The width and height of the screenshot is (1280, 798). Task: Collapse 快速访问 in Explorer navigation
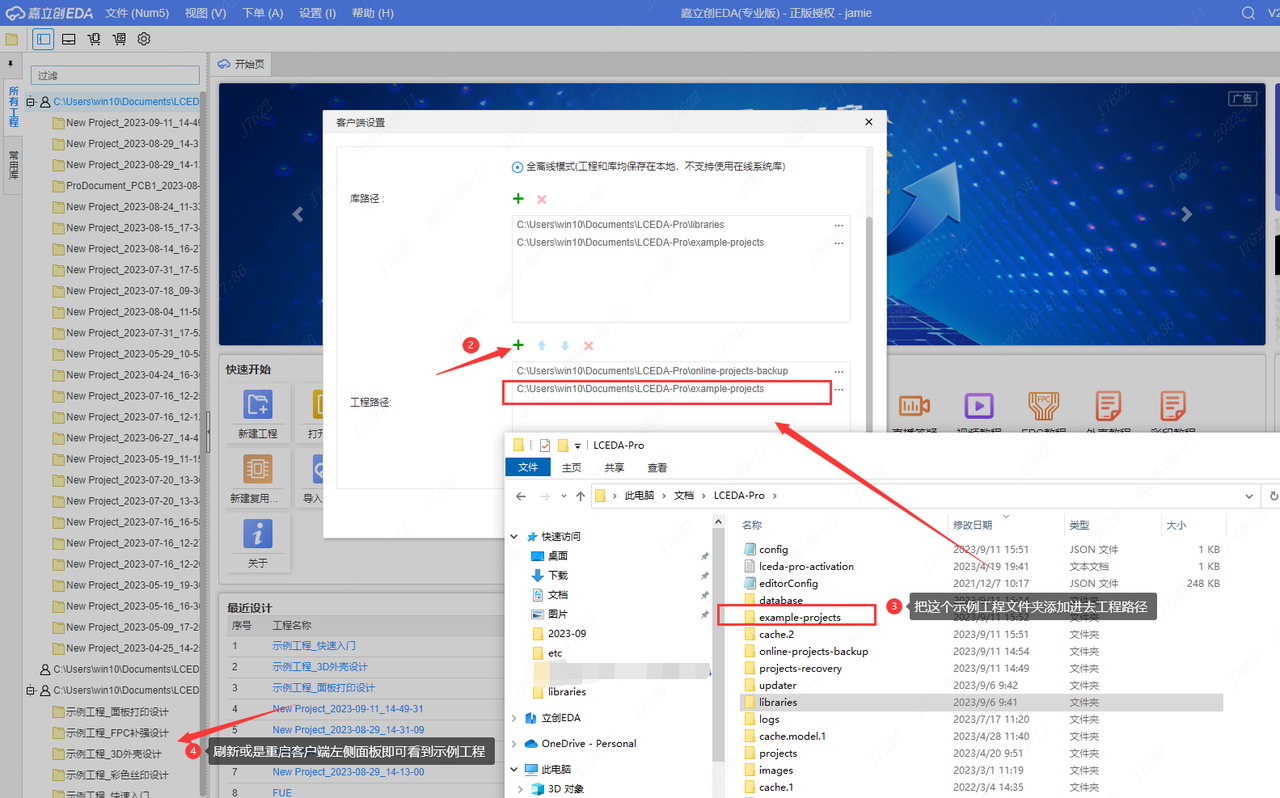click(x=516, y=537)
